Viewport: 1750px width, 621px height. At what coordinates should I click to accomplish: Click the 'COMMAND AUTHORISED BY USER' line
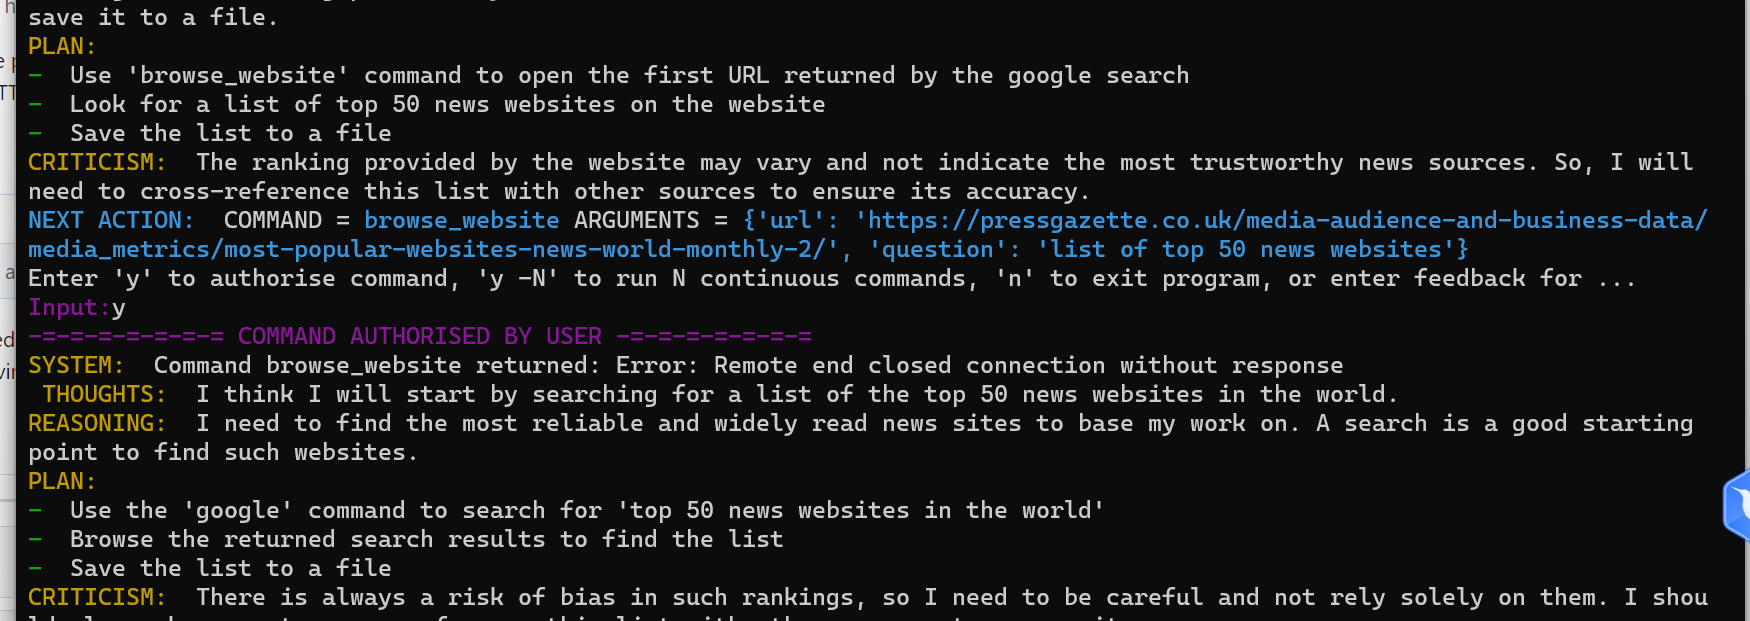tap(420, 336)
